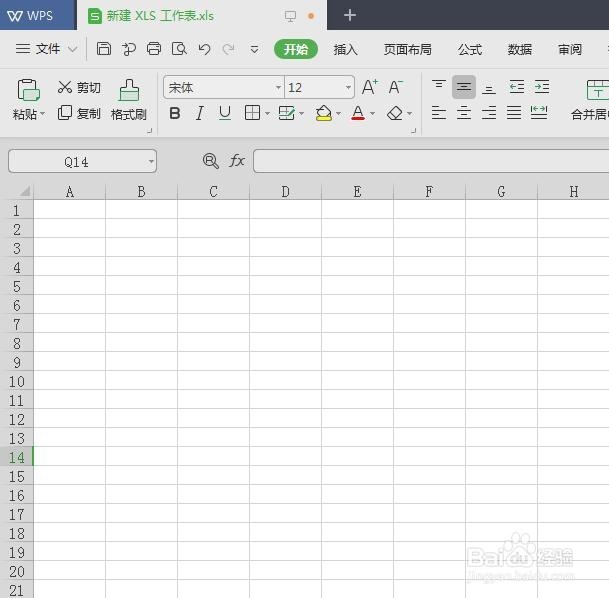Click the 粘贴 paste icon
Viewport: 609px width, 598px height.
tap(28, 90)
